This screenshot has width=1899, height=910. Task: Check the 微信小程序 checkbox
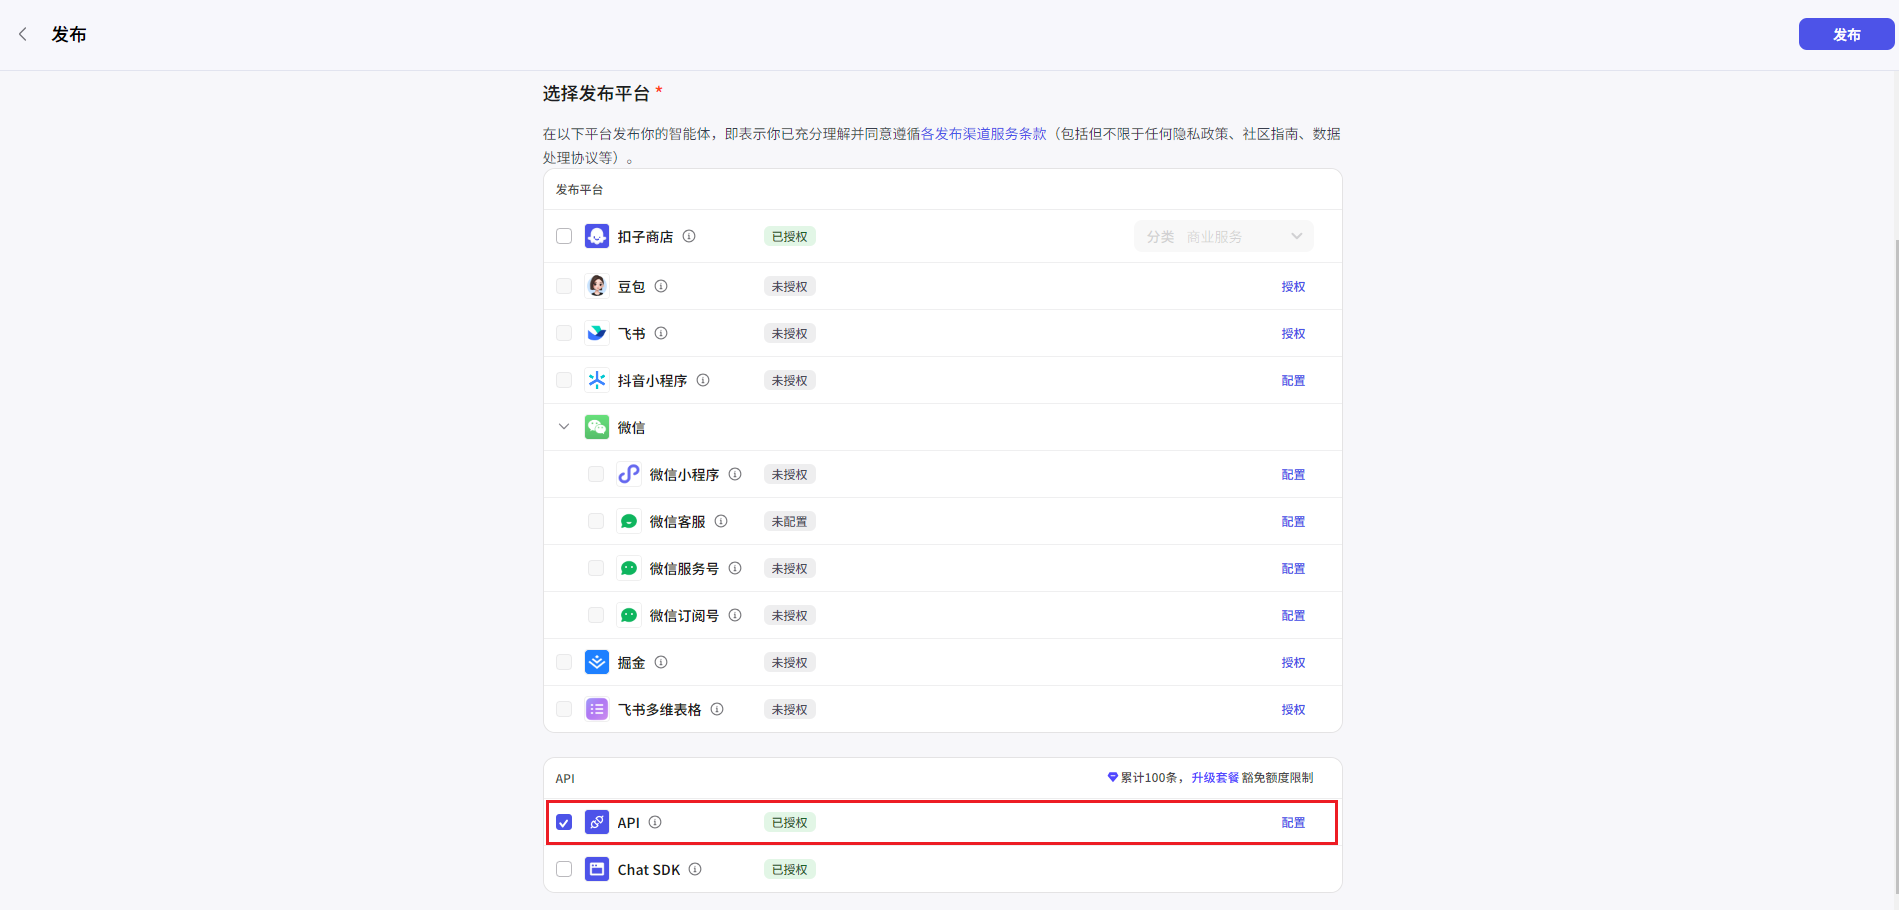coord(596,474)
